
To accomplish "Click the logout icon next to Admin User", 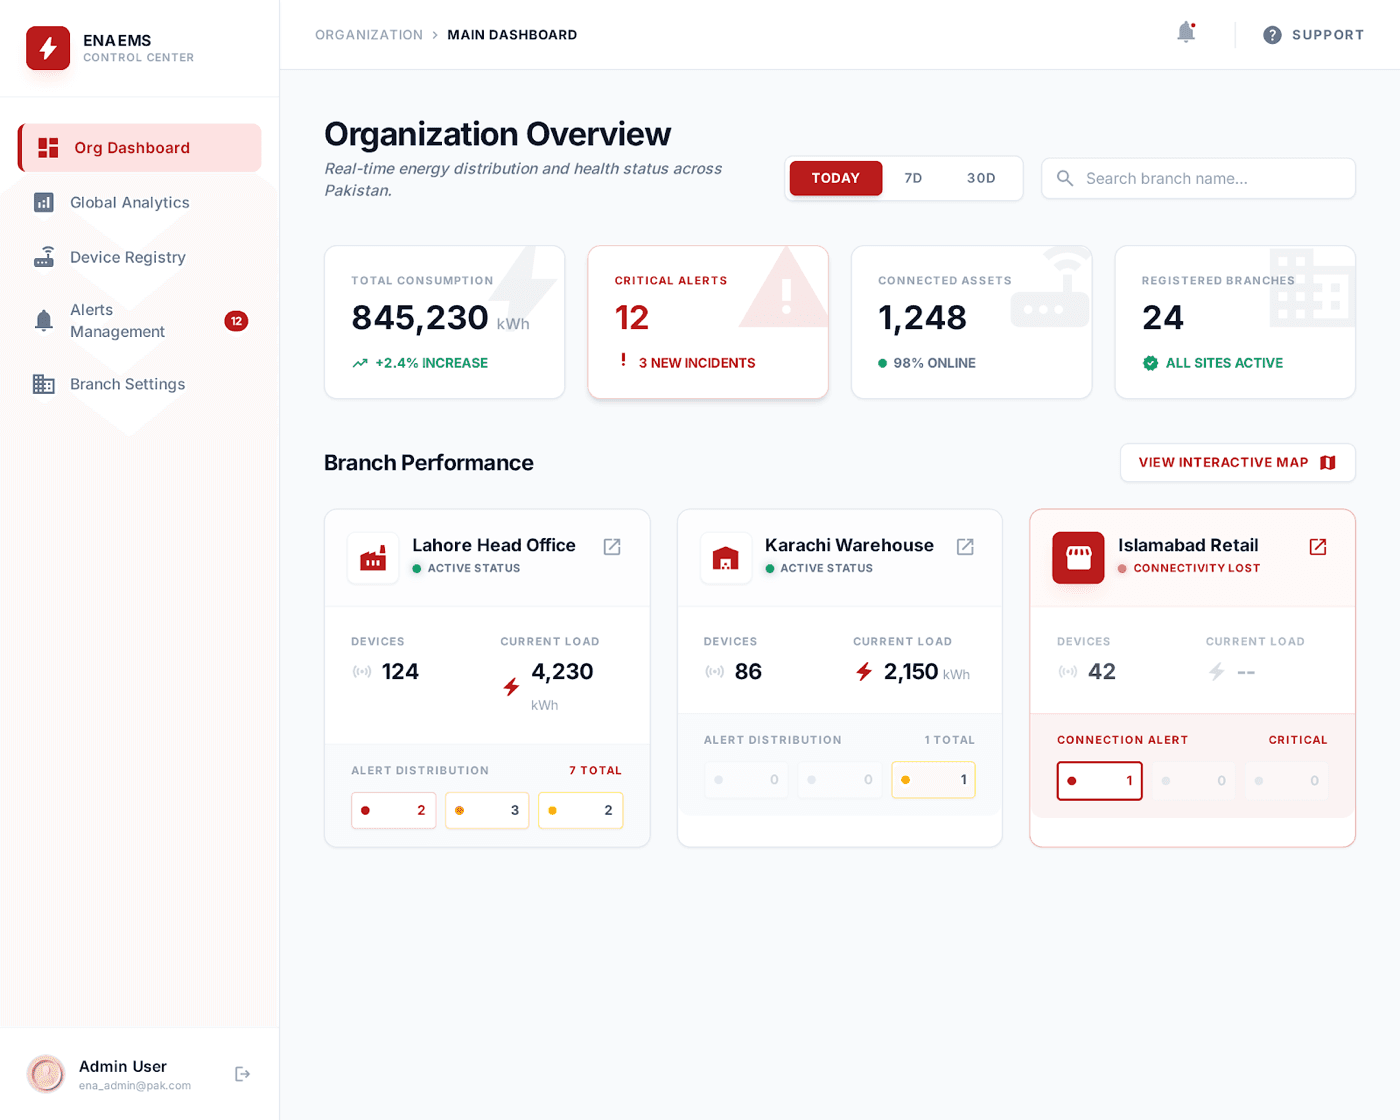I will tap(242, 1074).
